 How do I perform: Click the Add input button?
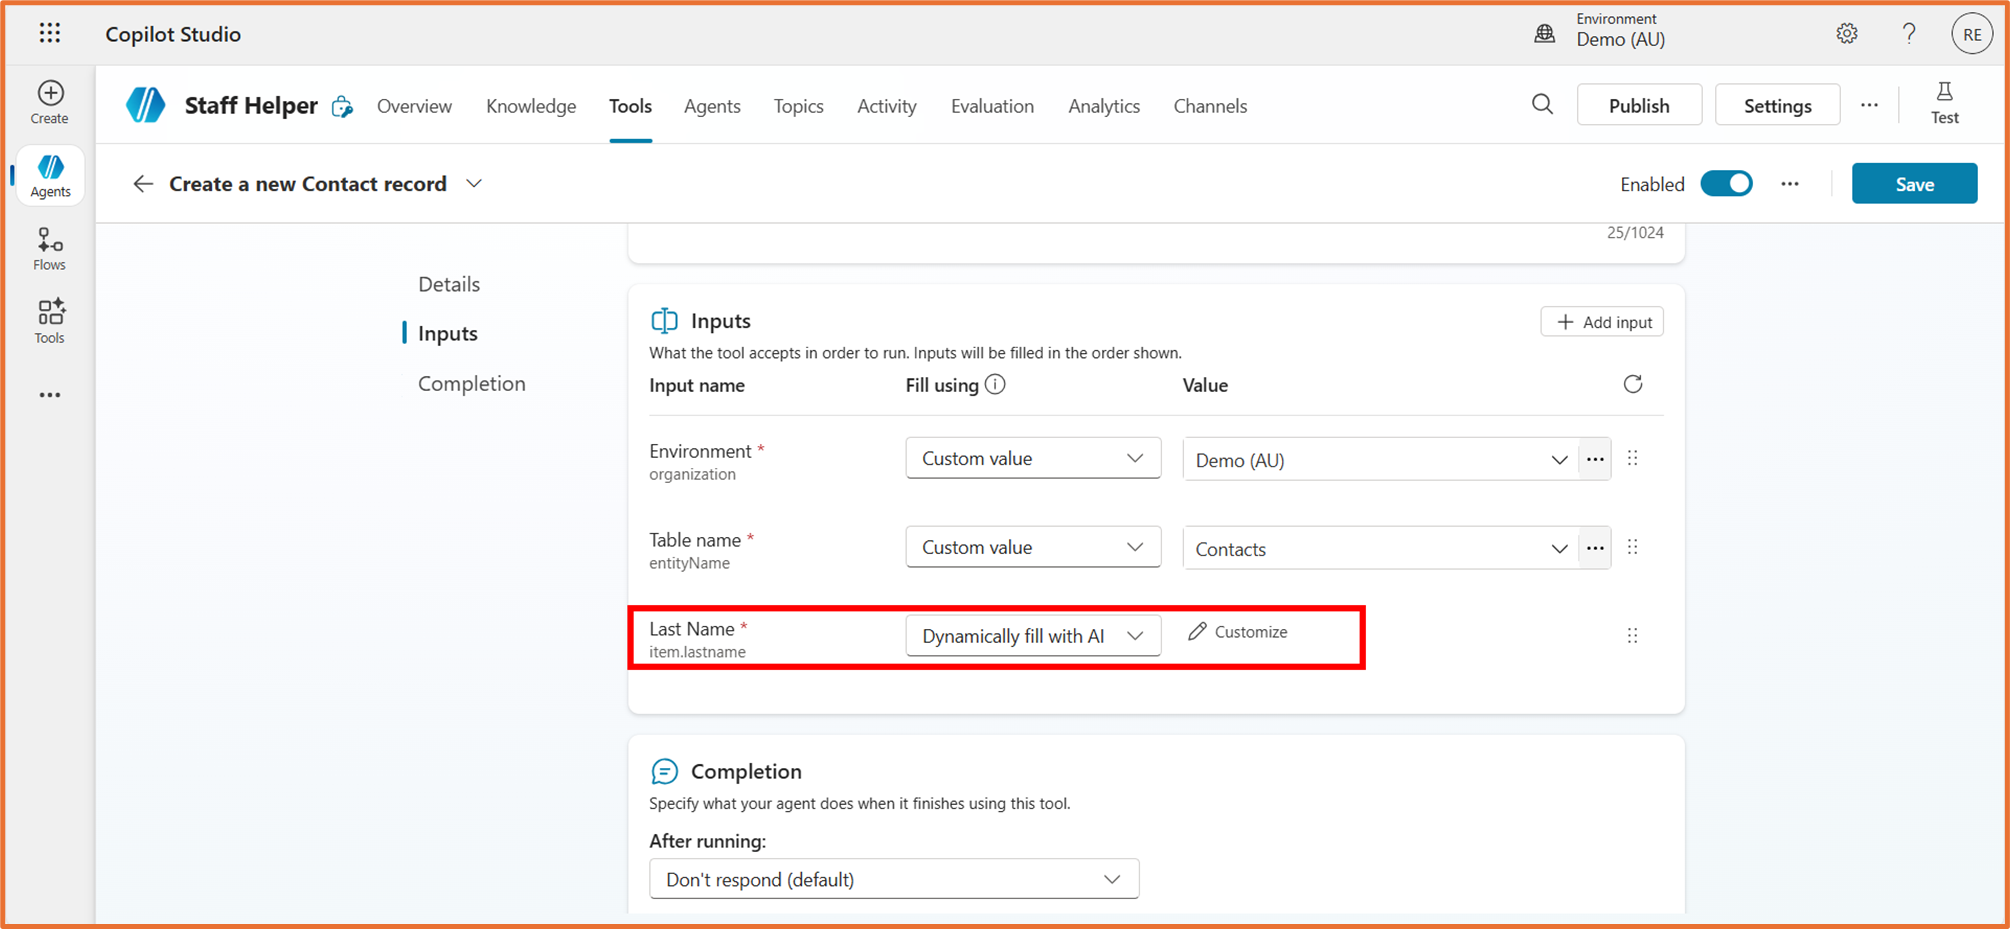pyautogui.click(x=1601, y=322)
